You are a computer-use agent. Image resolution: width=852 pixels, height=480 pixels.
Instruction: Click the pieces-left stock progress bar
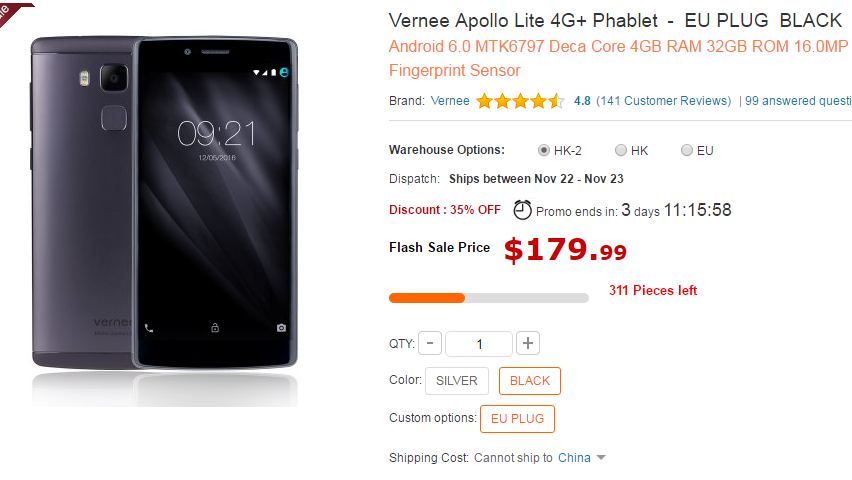tap(488, 297)
